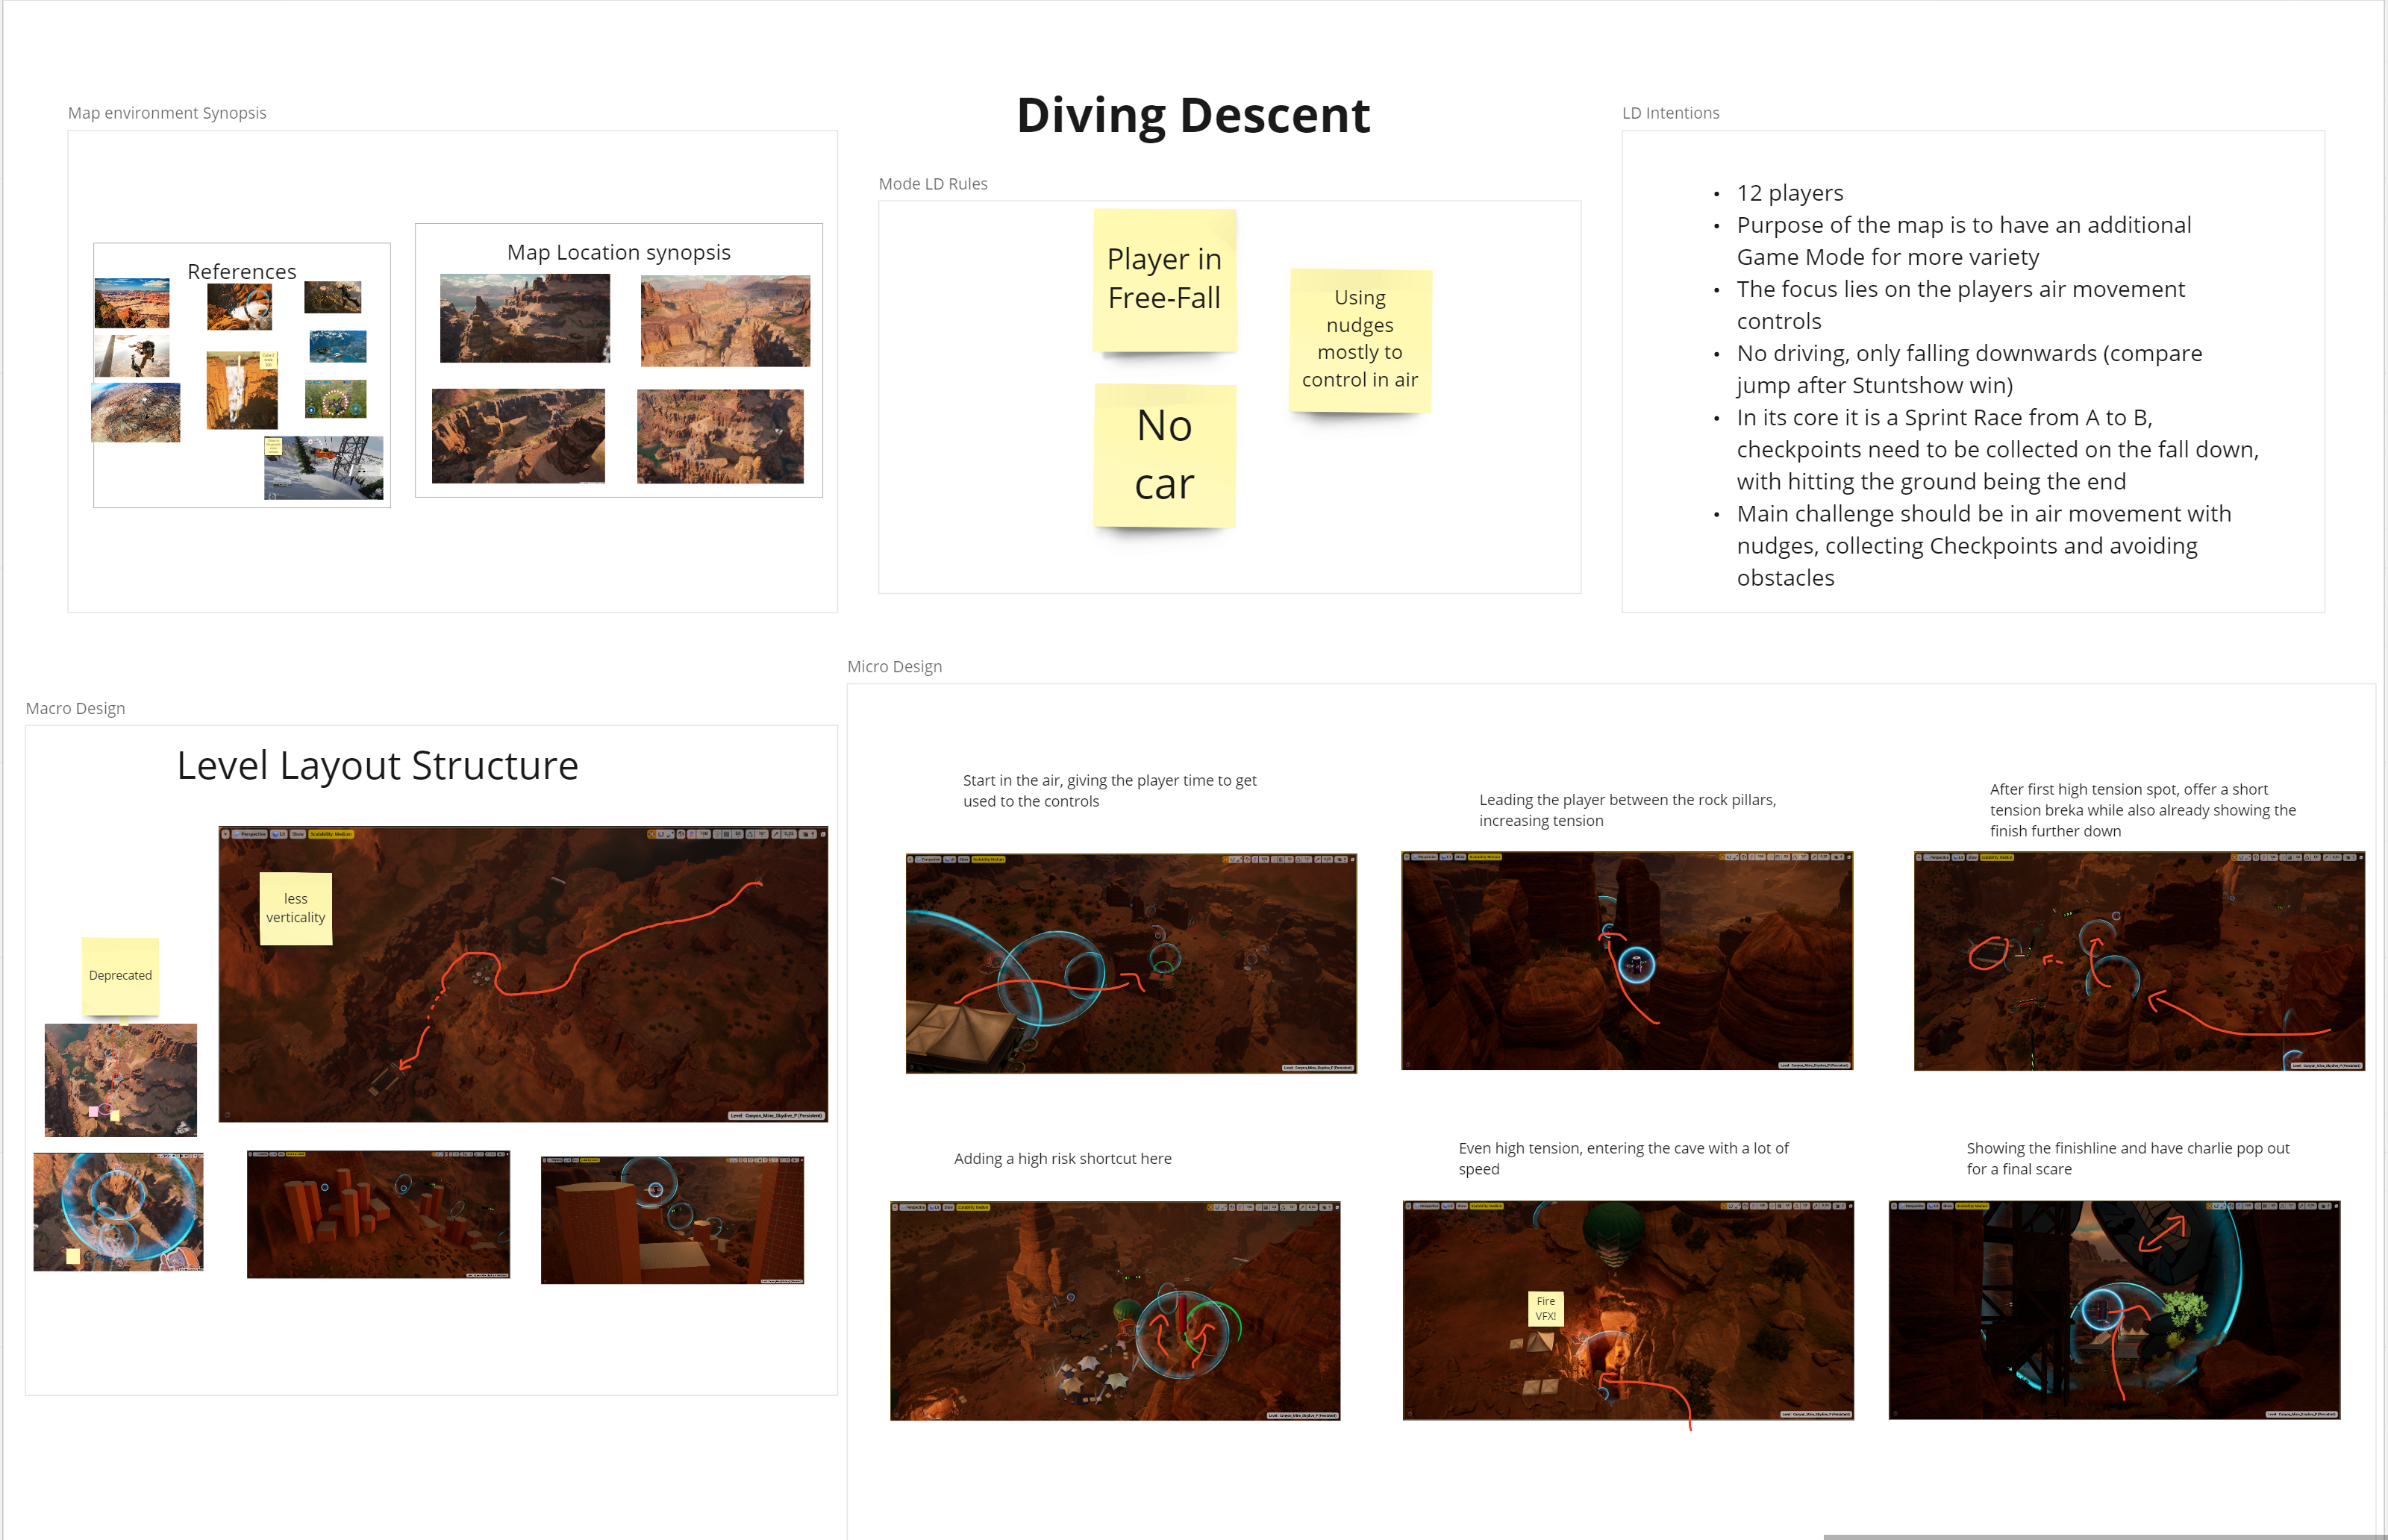
Task: Click world coordinate globe icon in Level Layout viewport
Action: click(681, 834)
